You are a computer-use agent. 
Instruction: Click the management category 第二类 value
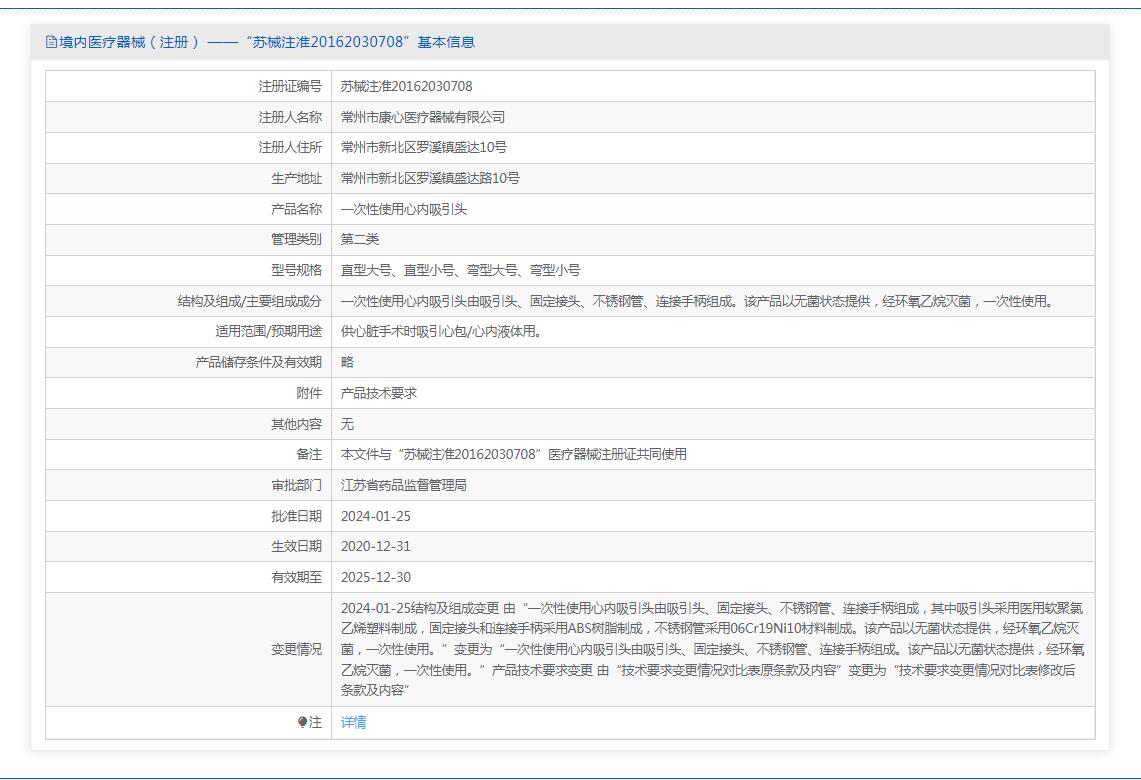click(x=360, y=239)
